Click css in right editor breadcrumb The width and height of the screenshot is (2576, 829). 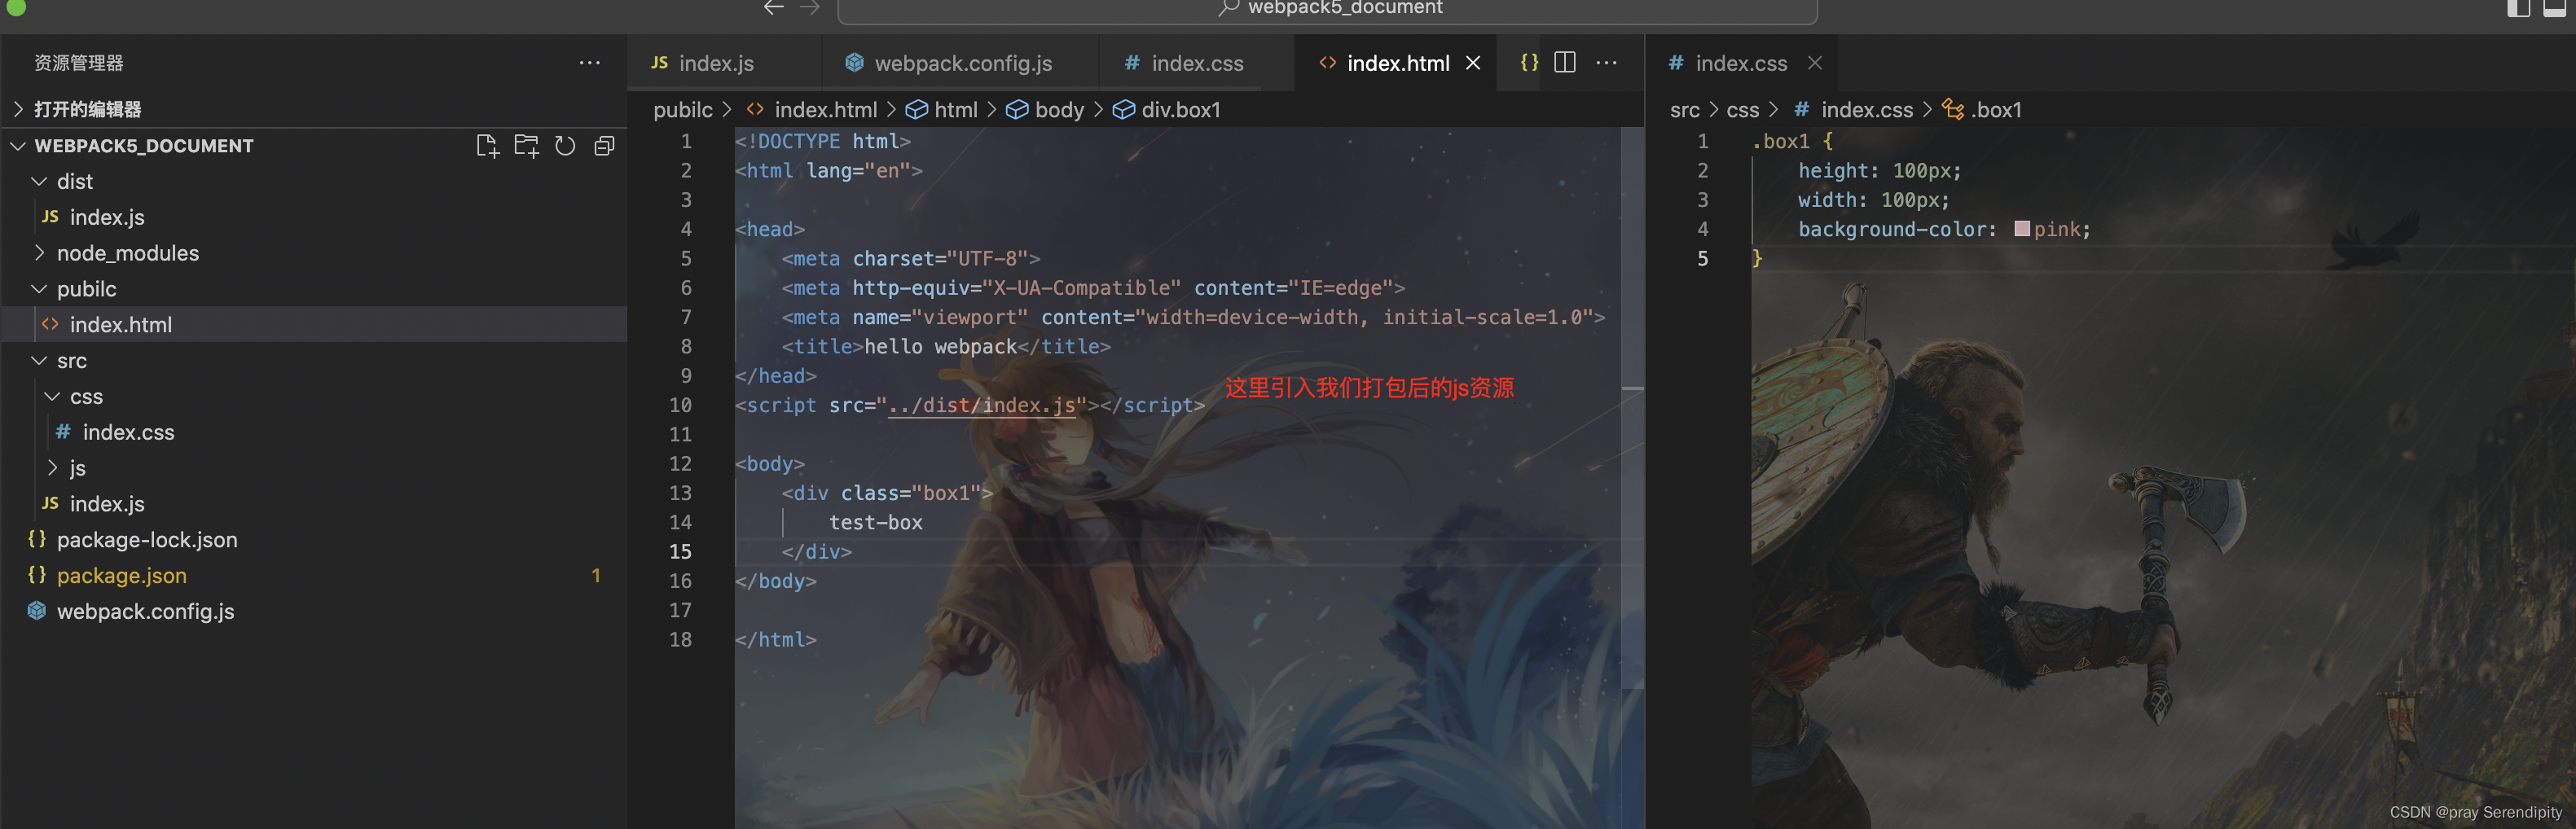[1742, 110]
